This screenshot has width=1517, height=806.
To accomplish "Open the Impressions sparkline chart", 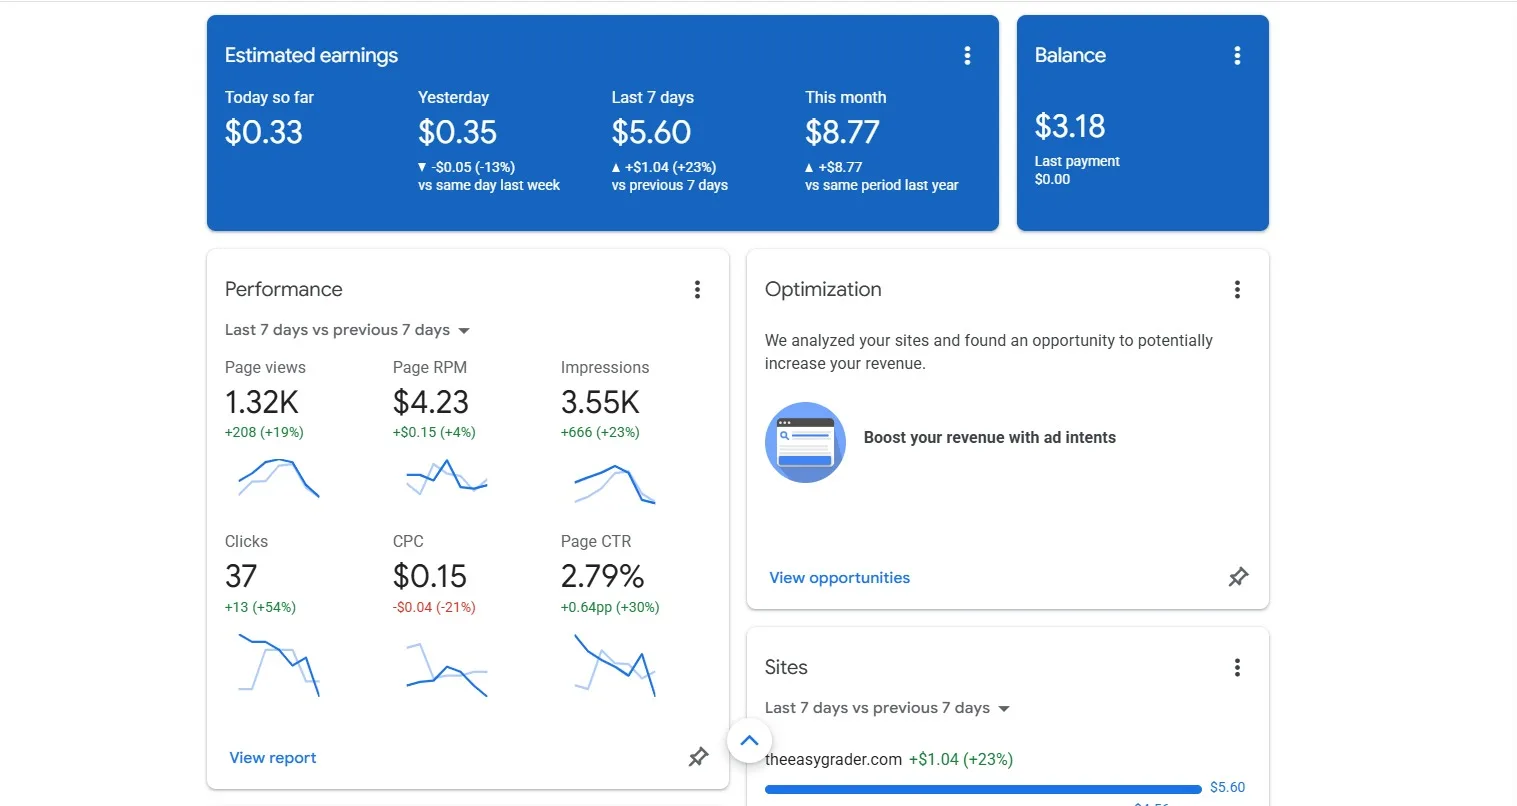I will tap(615, 484).
